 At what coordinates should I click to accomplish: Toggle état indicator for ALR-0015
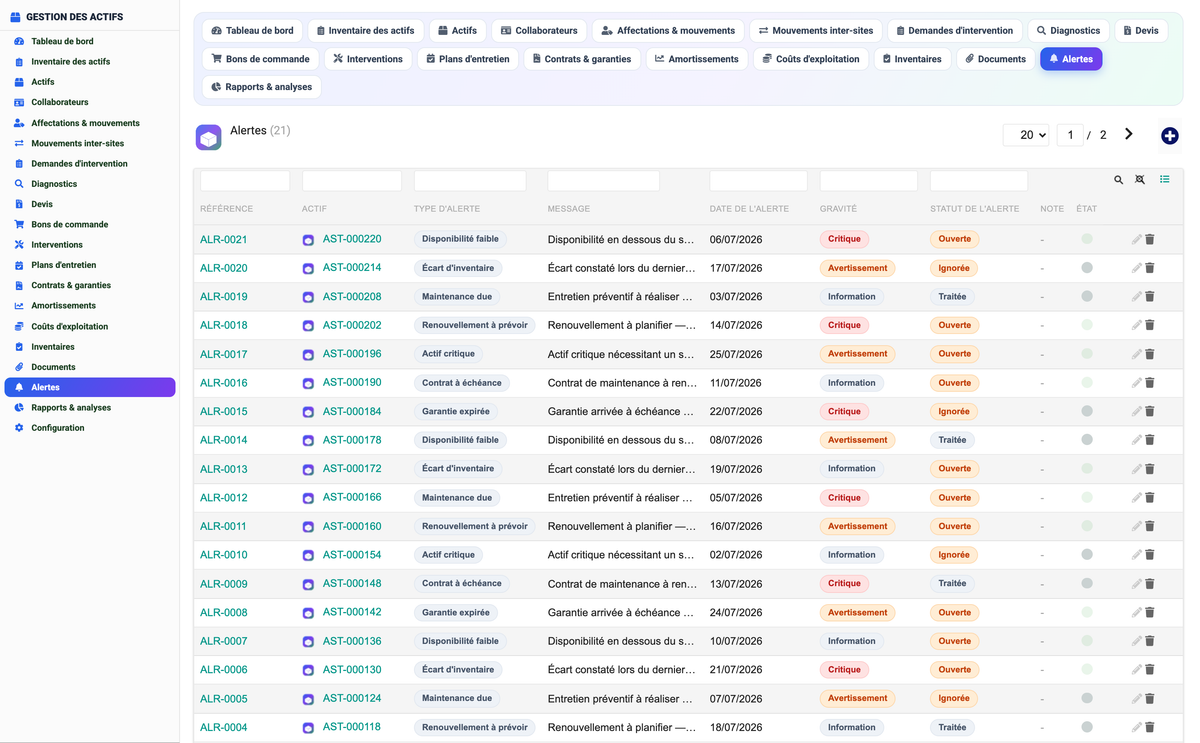click(x=1087, y=411)
